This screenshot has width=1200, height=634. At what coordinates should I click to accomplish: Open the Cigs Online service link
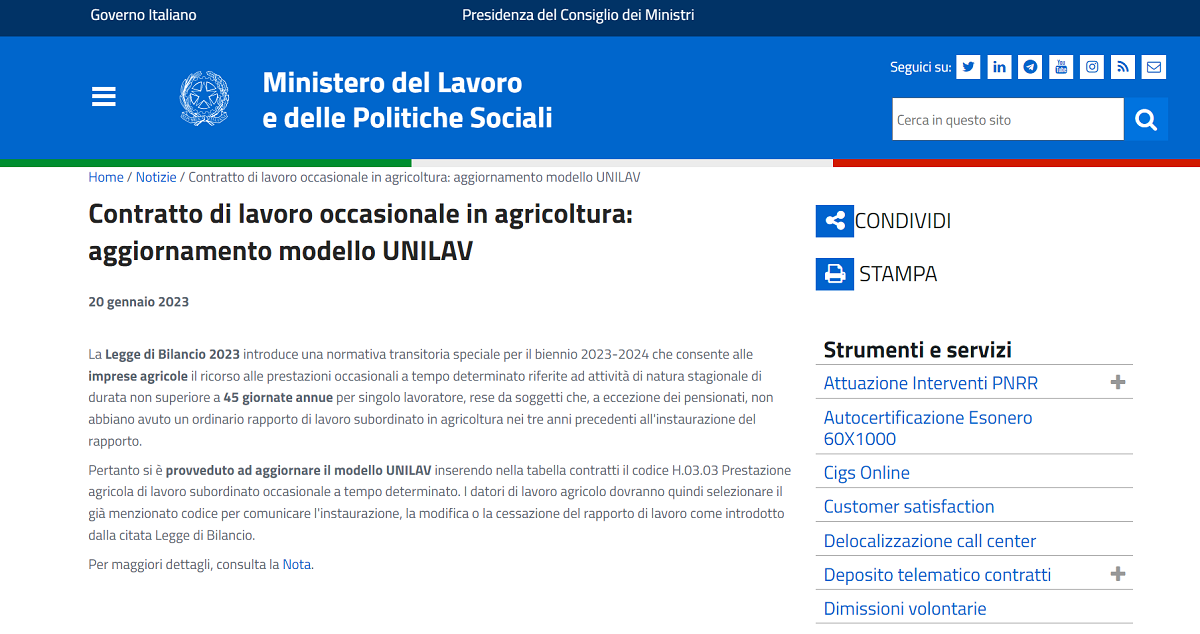[x=866, y=472]
